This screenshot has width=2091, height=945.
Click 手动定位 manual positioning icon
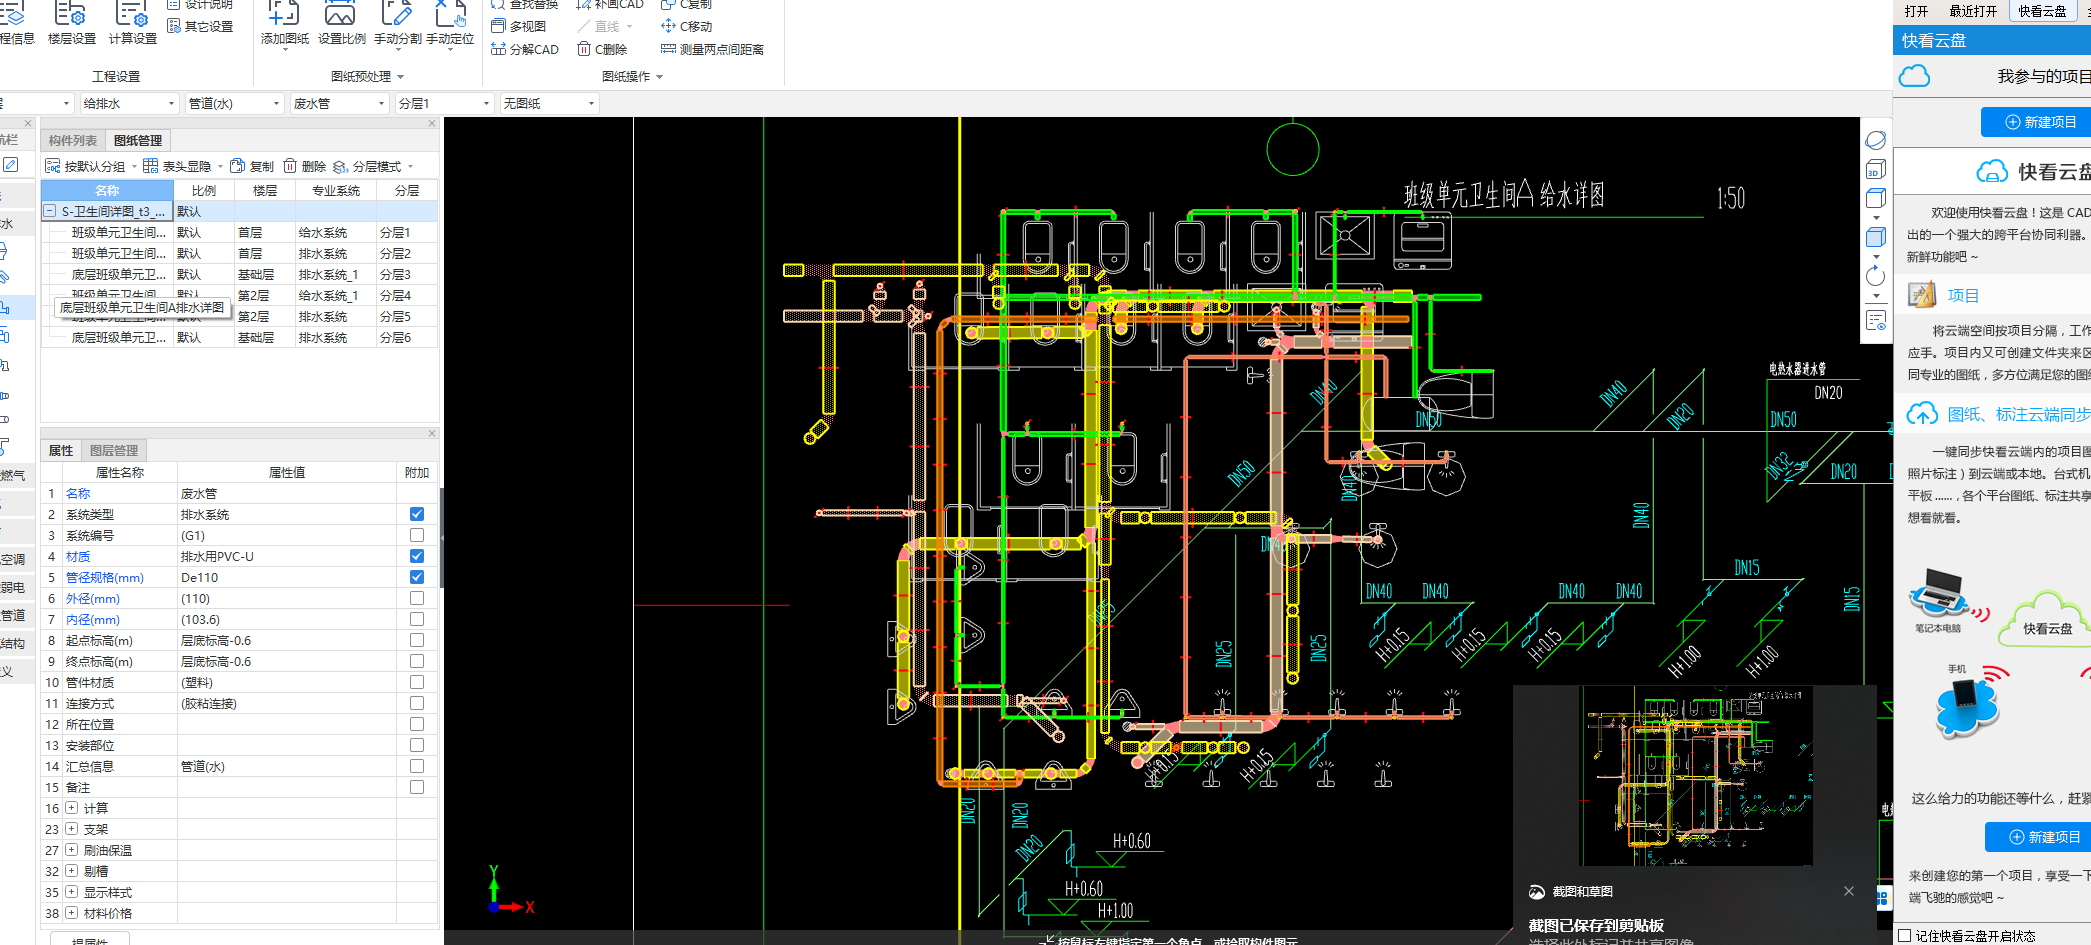pos(450,24)
